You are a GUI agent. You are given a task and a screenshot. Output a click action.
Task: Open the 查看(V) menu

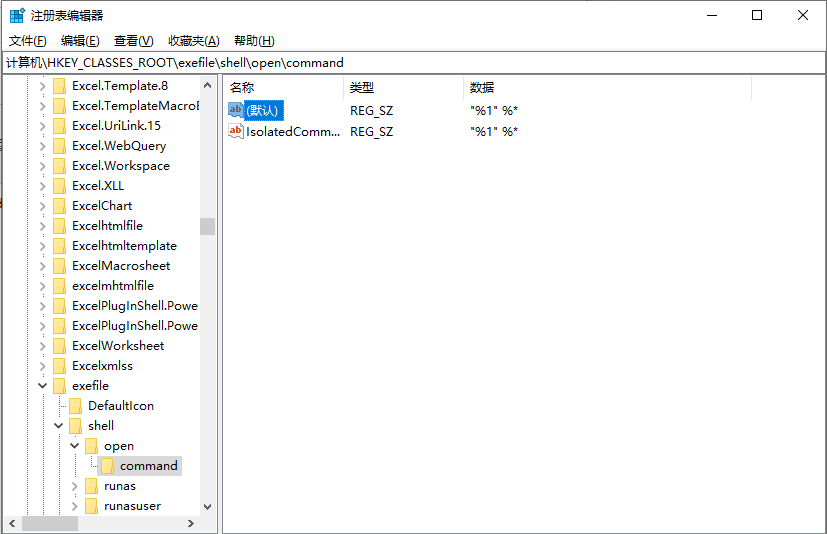(133, 41)
